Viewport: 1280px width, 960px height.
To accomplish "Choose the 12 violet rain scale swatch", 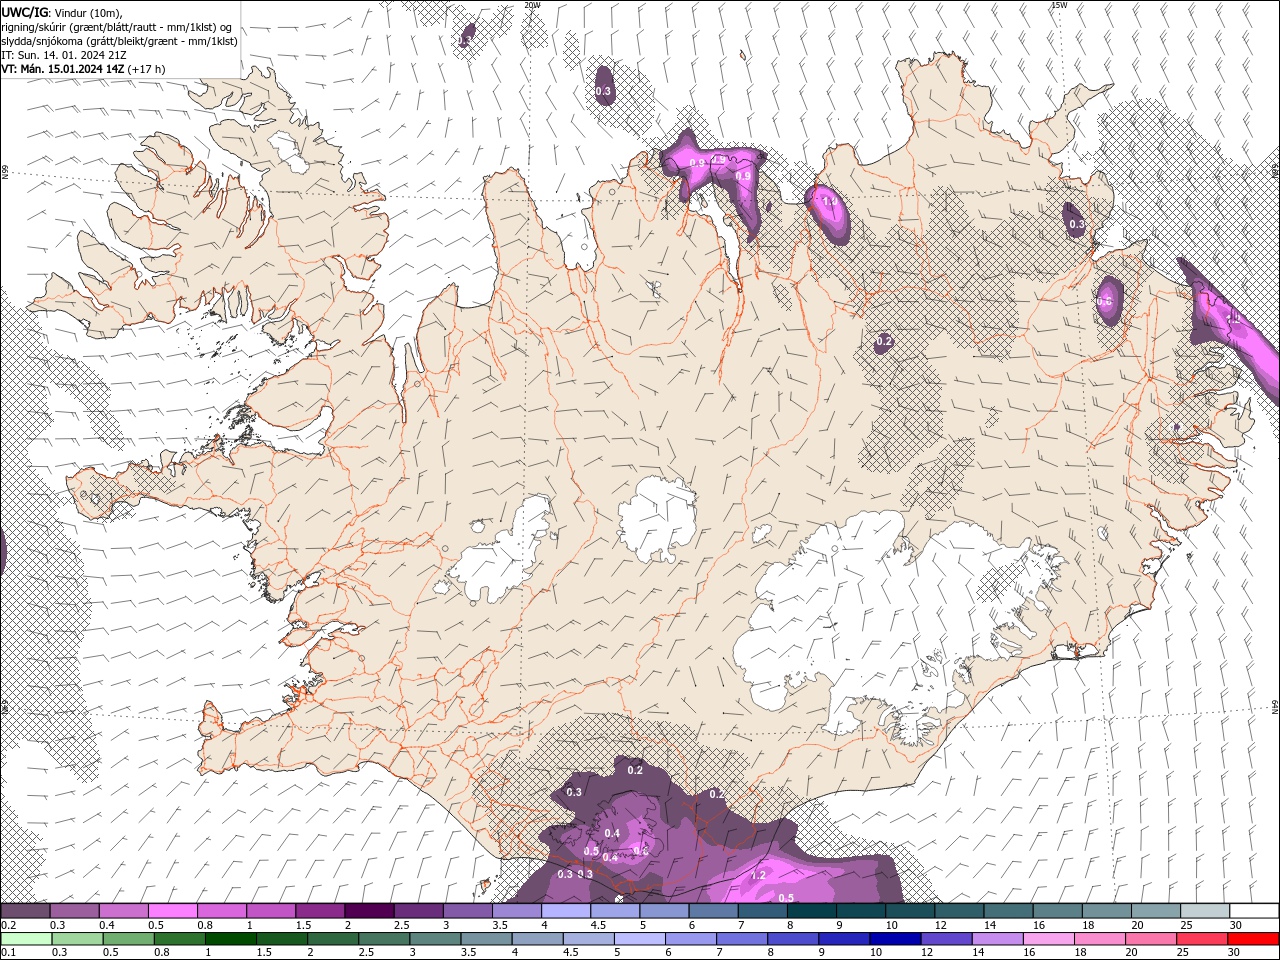I will point(946,939).
